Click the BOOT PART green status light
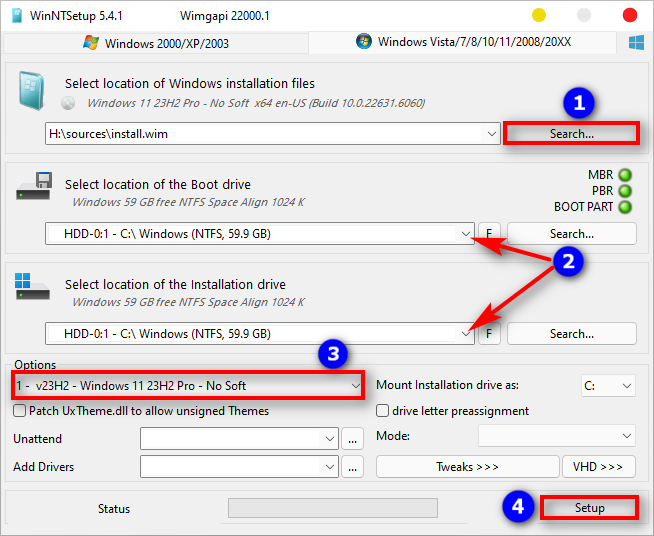Screen dimensions: 654x536 click(625, 207)
